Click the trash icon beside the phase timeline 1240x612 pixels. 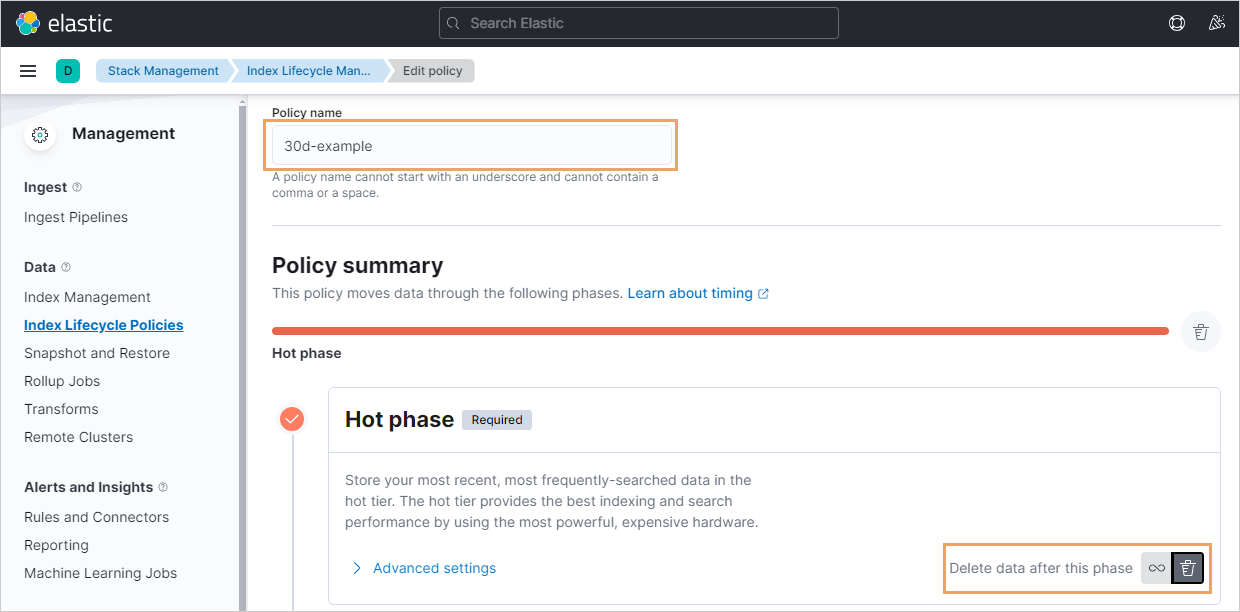point(1201,332)
